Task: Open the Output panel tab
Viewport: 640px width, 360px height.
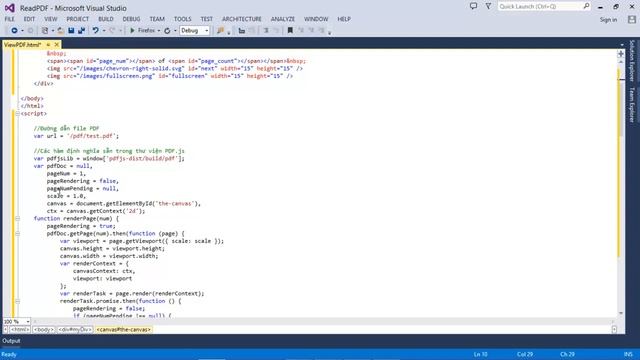Action: pyautogui.click(x=11, y=341)
